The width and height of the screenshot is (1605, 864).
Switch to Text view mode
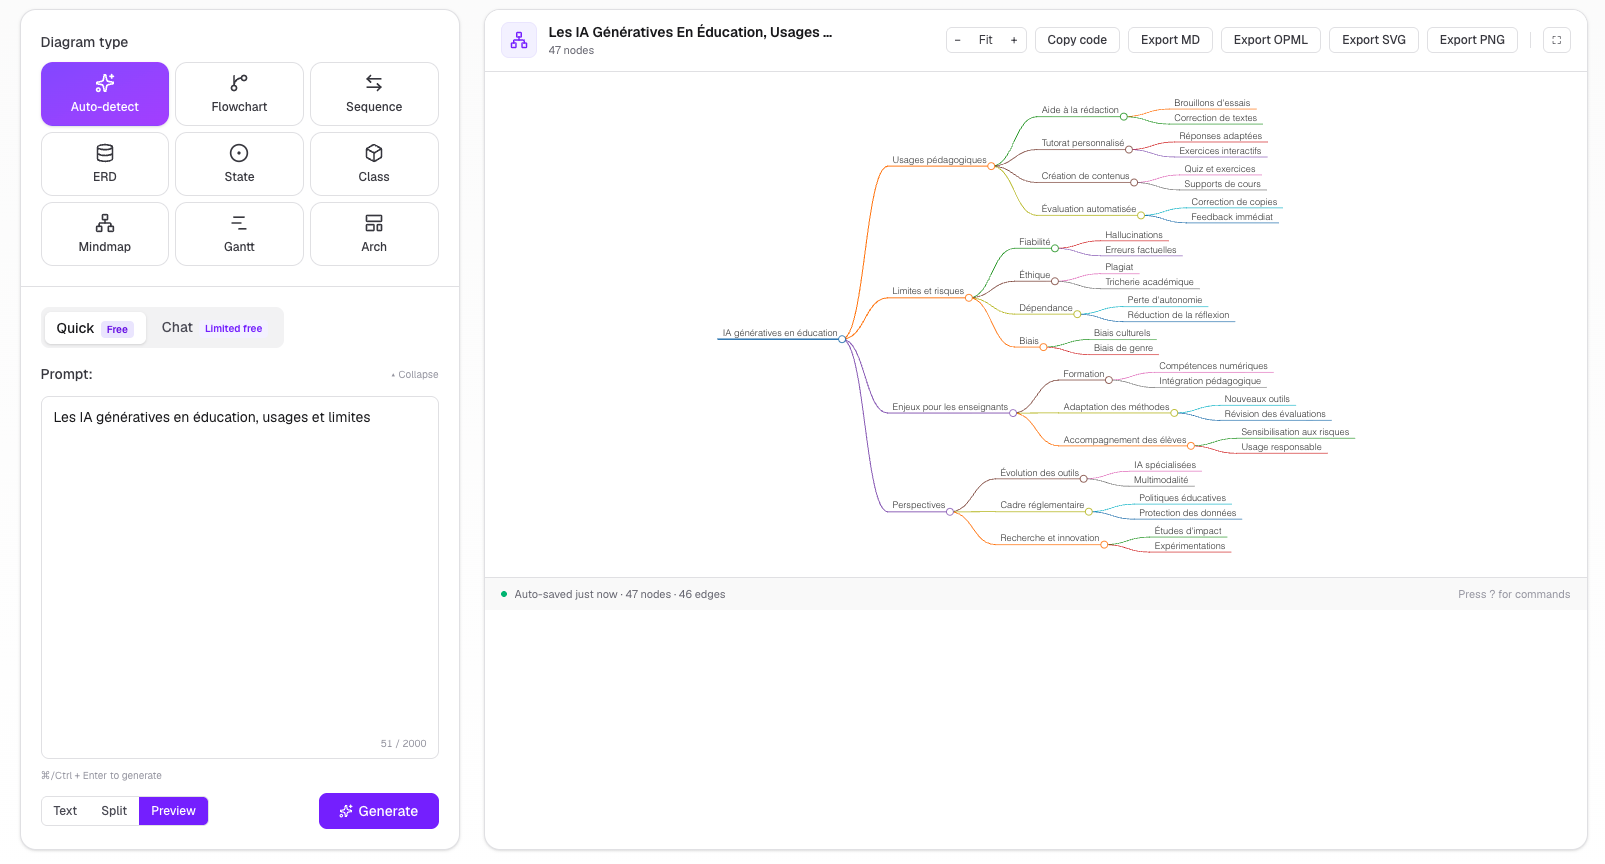pyautogui.click(x=65, y=811)
